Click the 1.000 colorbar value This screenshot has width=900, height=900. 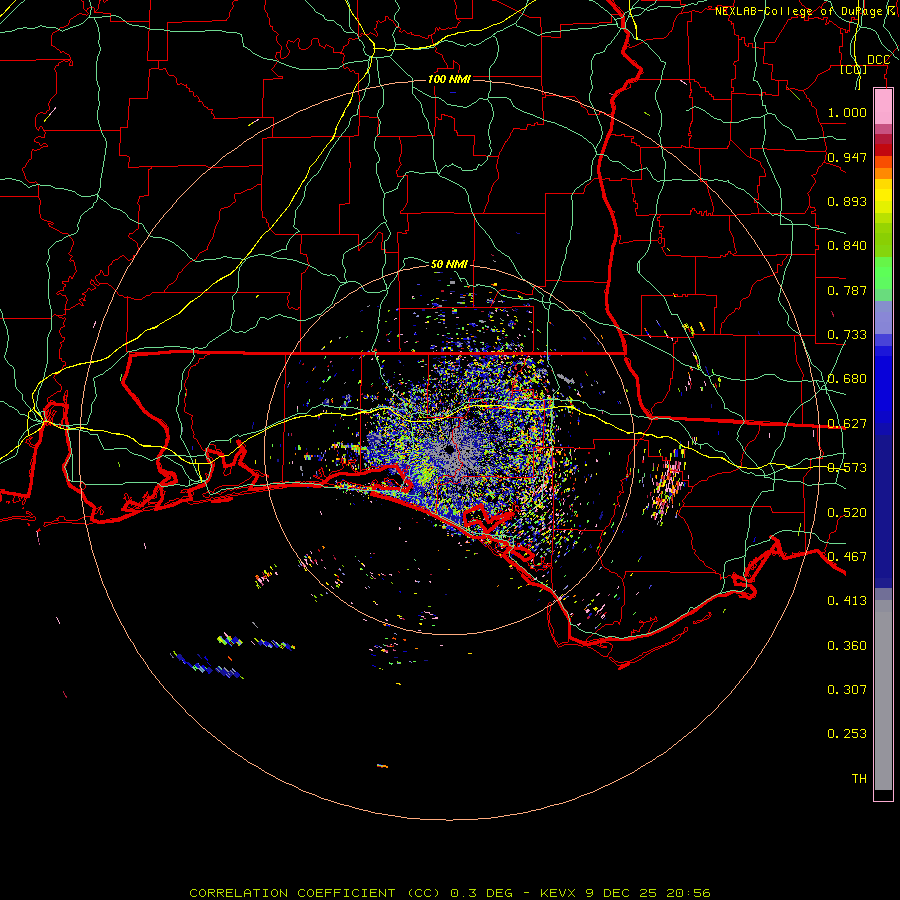pos(847,112)
